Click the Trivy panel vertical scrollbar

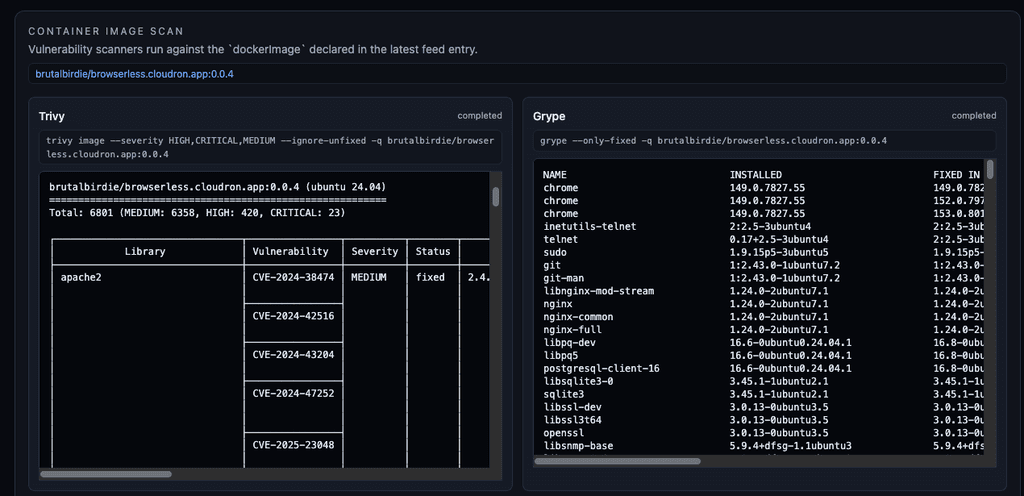[496, 196]
